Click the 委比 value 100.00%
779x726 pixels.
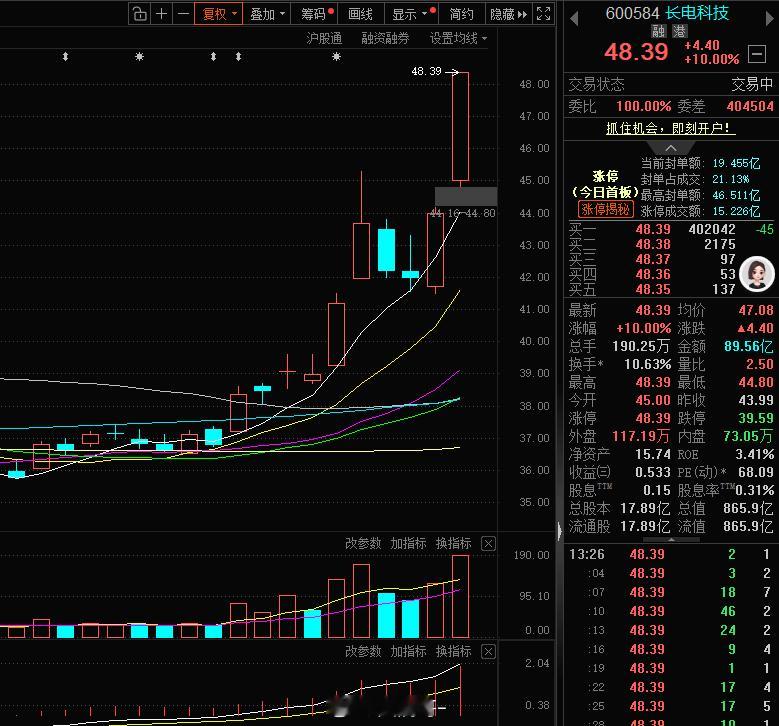(x=643, y=106)
